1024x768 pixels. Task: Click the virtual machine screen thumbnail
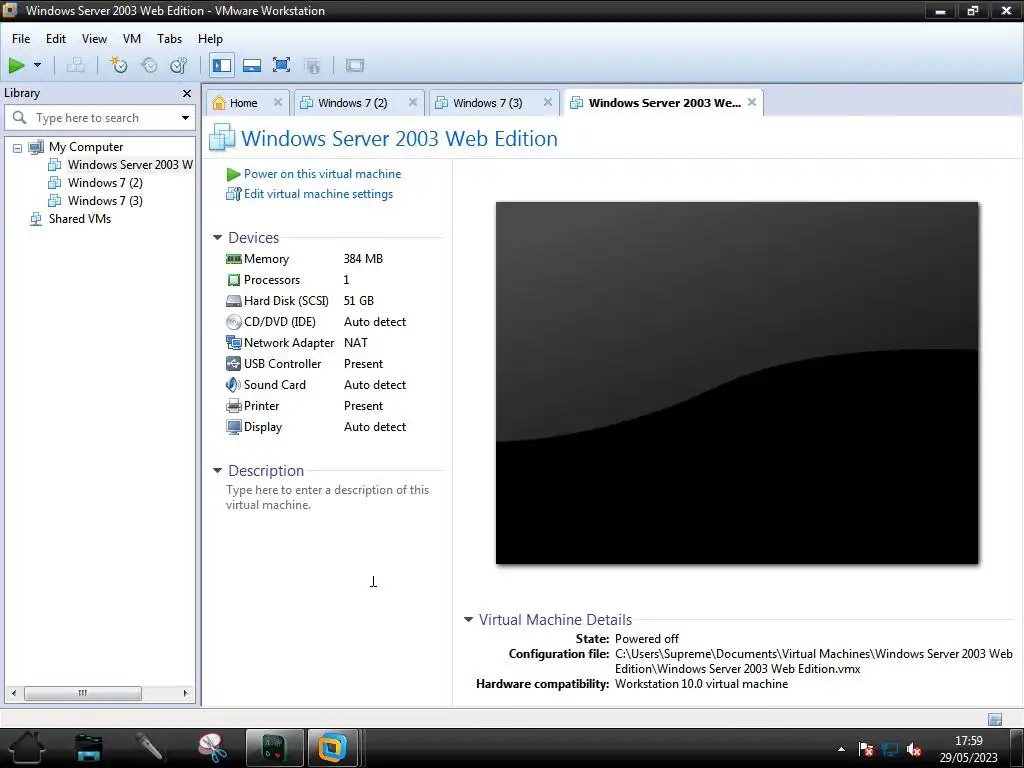tap(737, 383)
